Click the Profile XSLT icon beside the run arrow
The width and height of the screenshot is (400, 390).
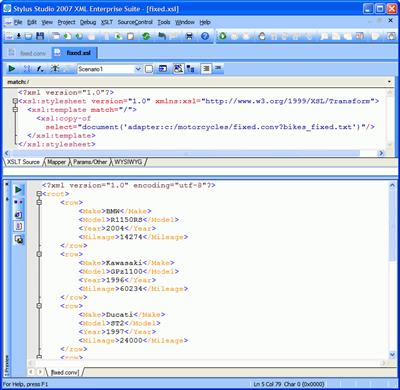pyautogui.click(x=26, y=69)
